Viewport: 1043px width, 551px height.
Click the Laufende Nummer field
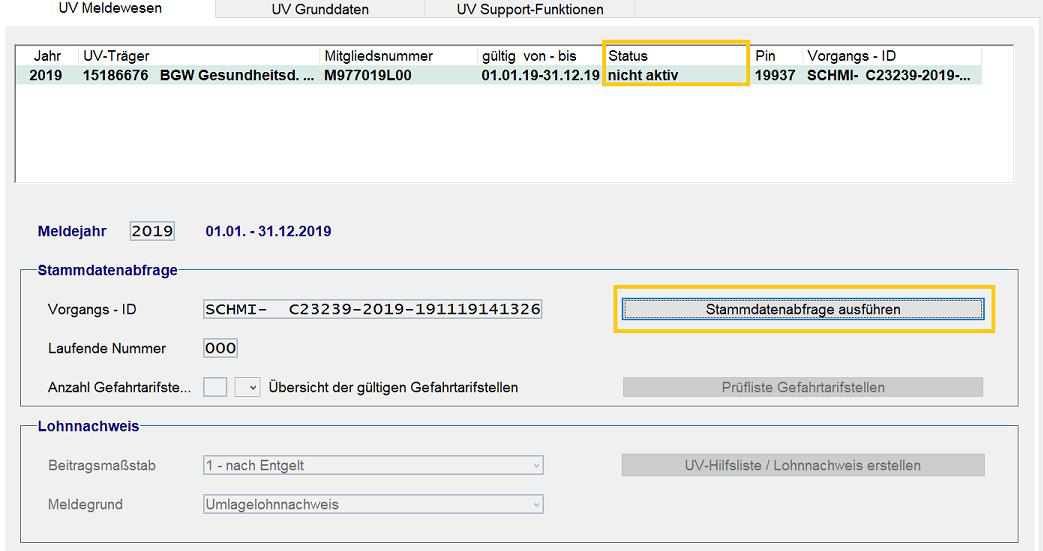click(220, 348)
